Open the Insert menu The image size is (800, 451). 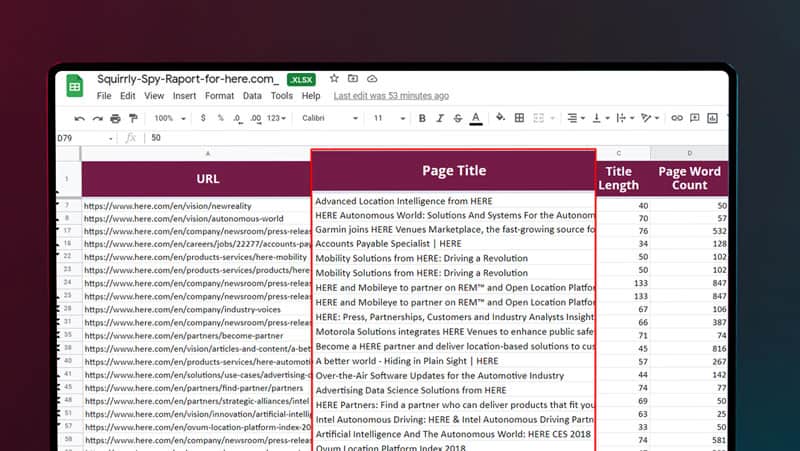(x=184, y=96)
